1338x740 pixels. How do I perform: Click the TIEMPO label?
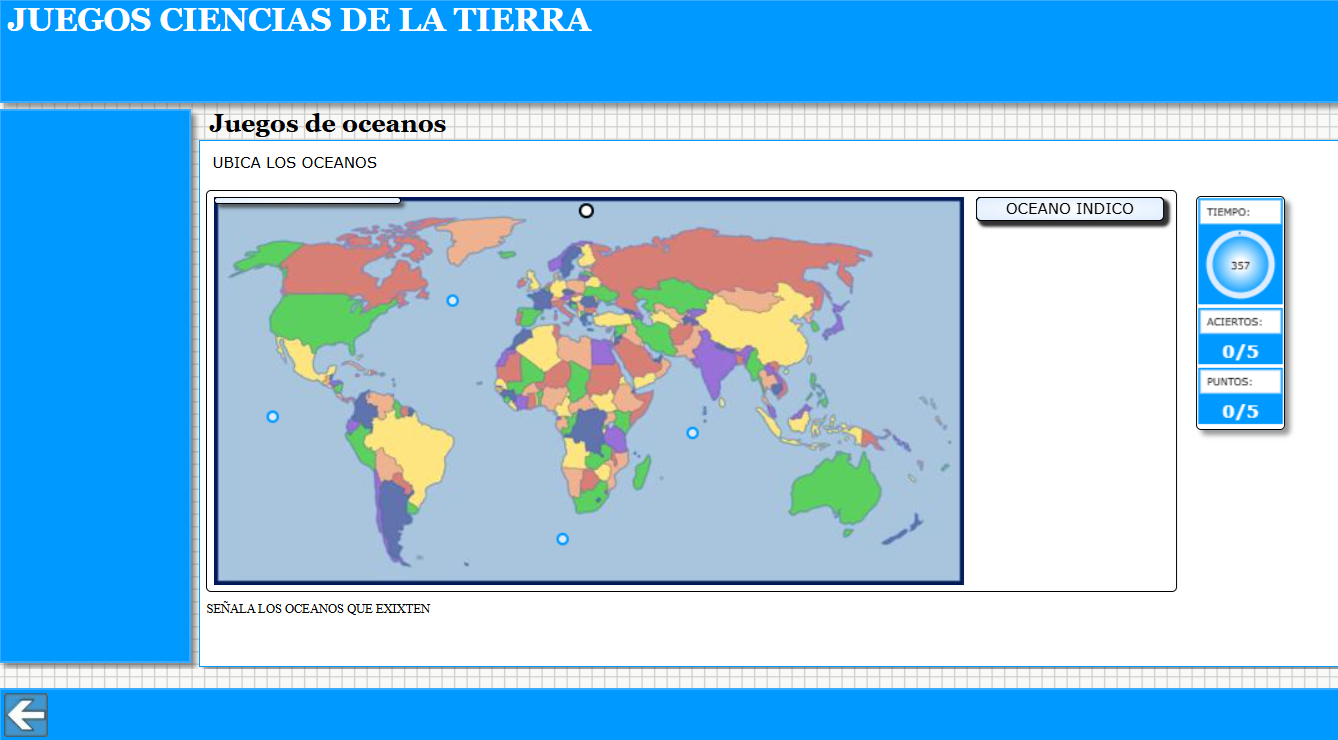[x=1228, y=212]
